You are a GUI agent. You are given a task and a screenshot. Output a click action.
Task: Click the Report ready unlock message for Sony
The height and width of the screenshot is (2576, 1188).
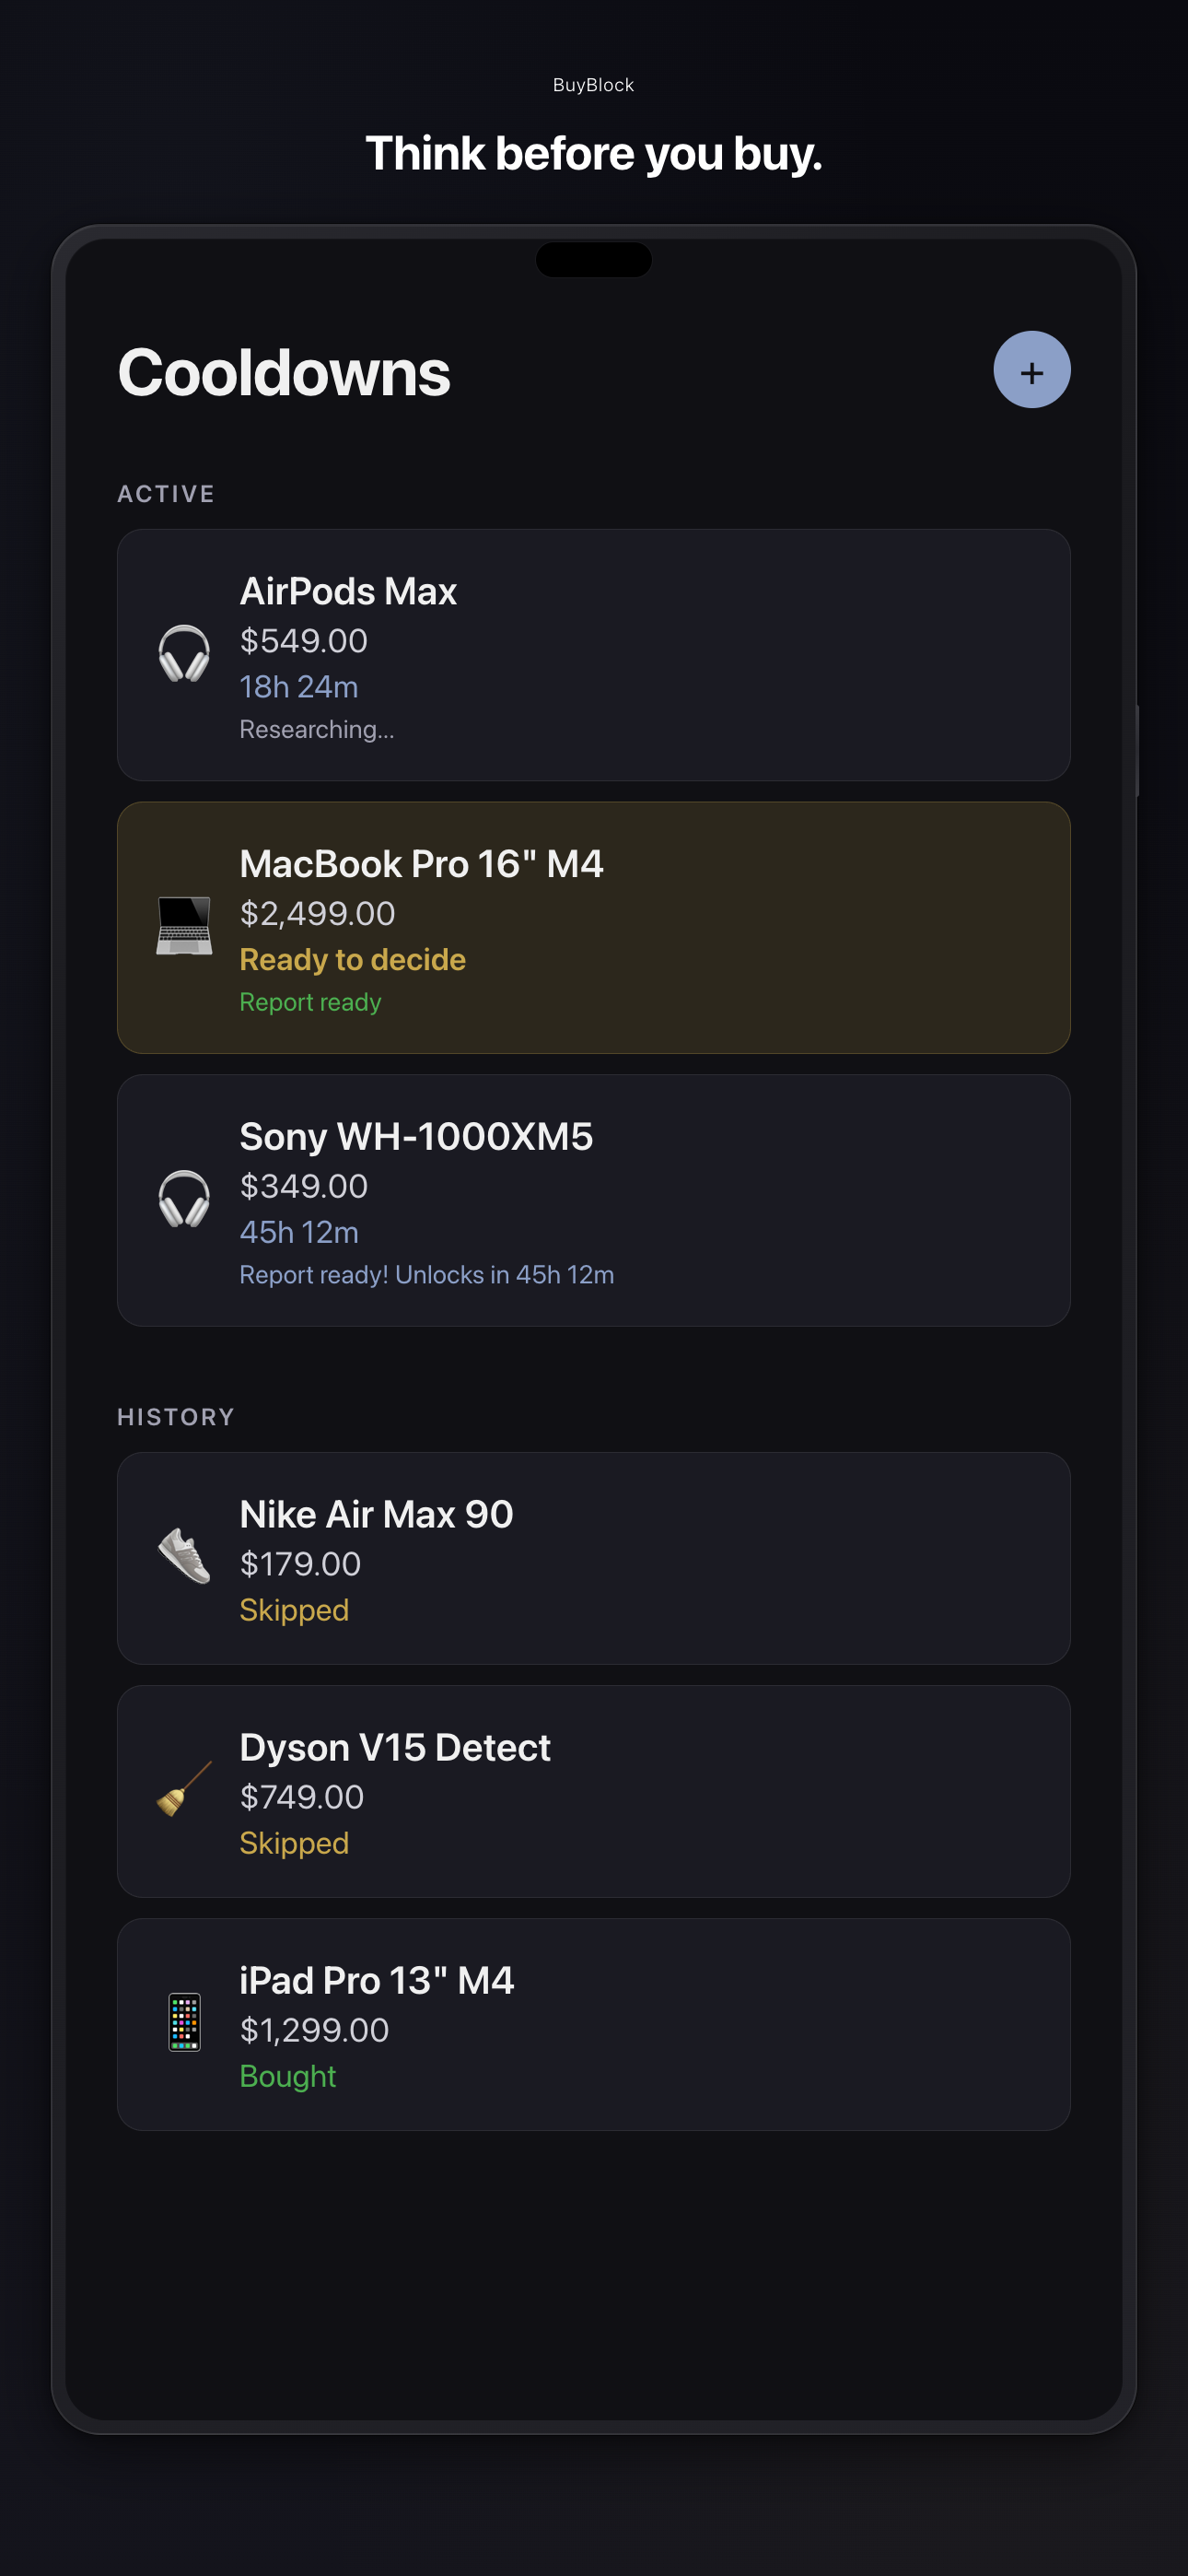coord(426,1274)
